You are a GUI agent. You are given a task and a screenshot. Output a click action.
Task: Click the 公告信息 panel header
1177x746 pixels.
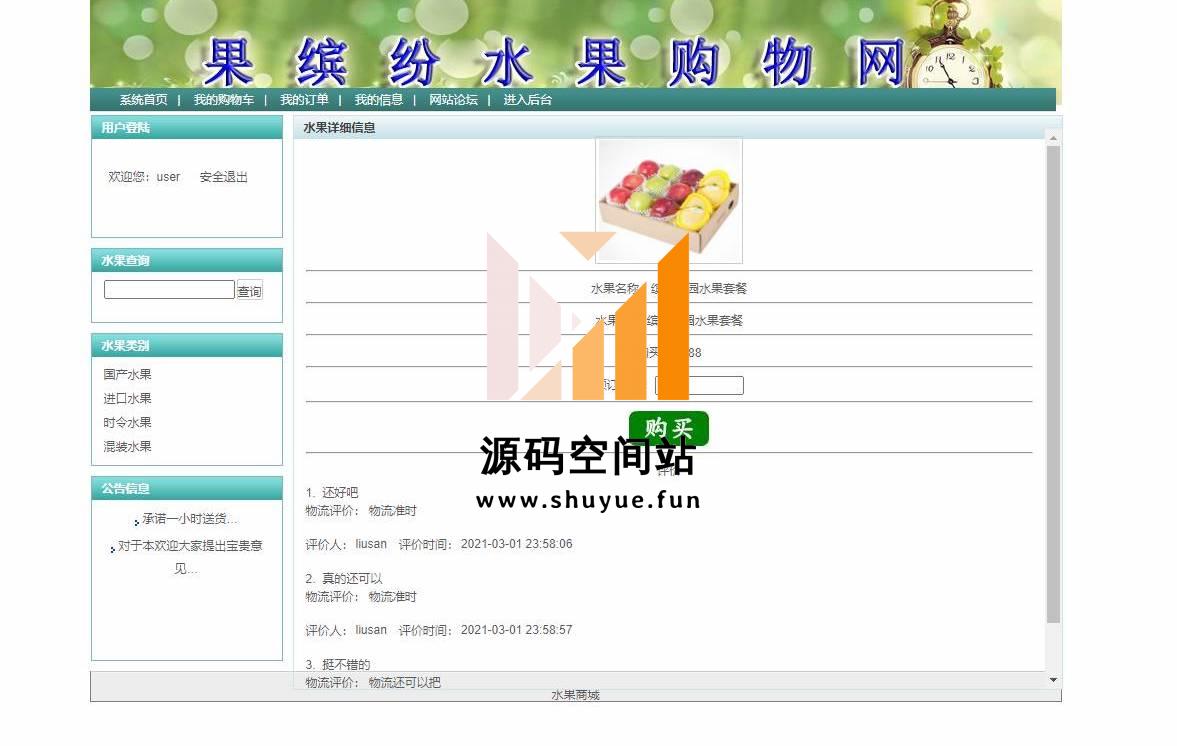[187, 489]
